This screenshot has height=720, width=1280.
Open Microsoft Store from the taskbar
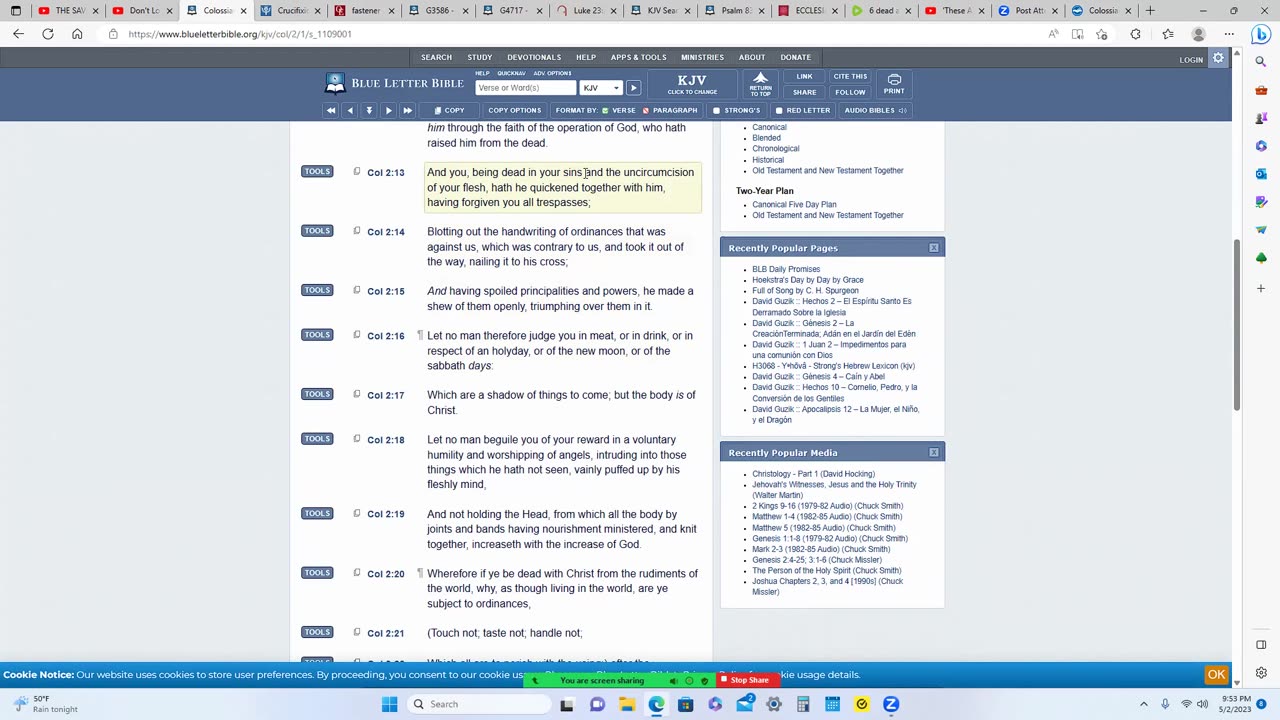(x=685, y=704)
